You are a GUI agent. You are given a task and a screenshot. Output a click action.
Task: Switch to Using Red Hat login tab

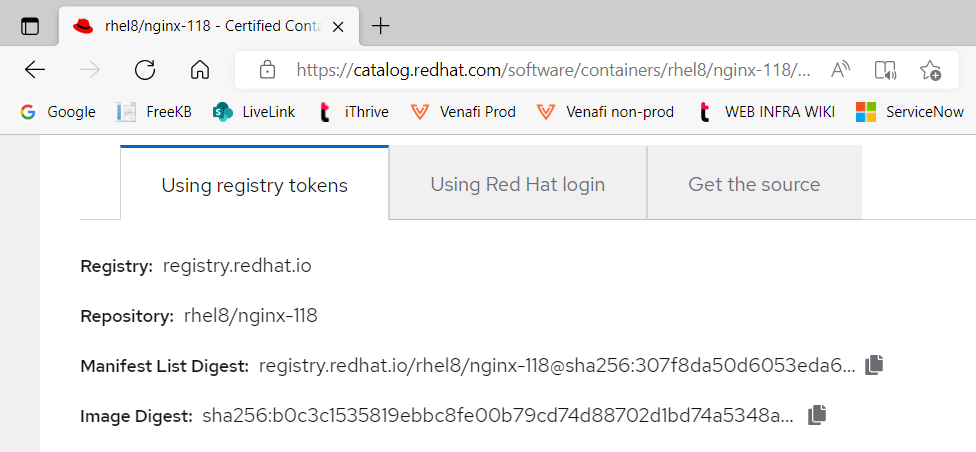click(518, 184)
